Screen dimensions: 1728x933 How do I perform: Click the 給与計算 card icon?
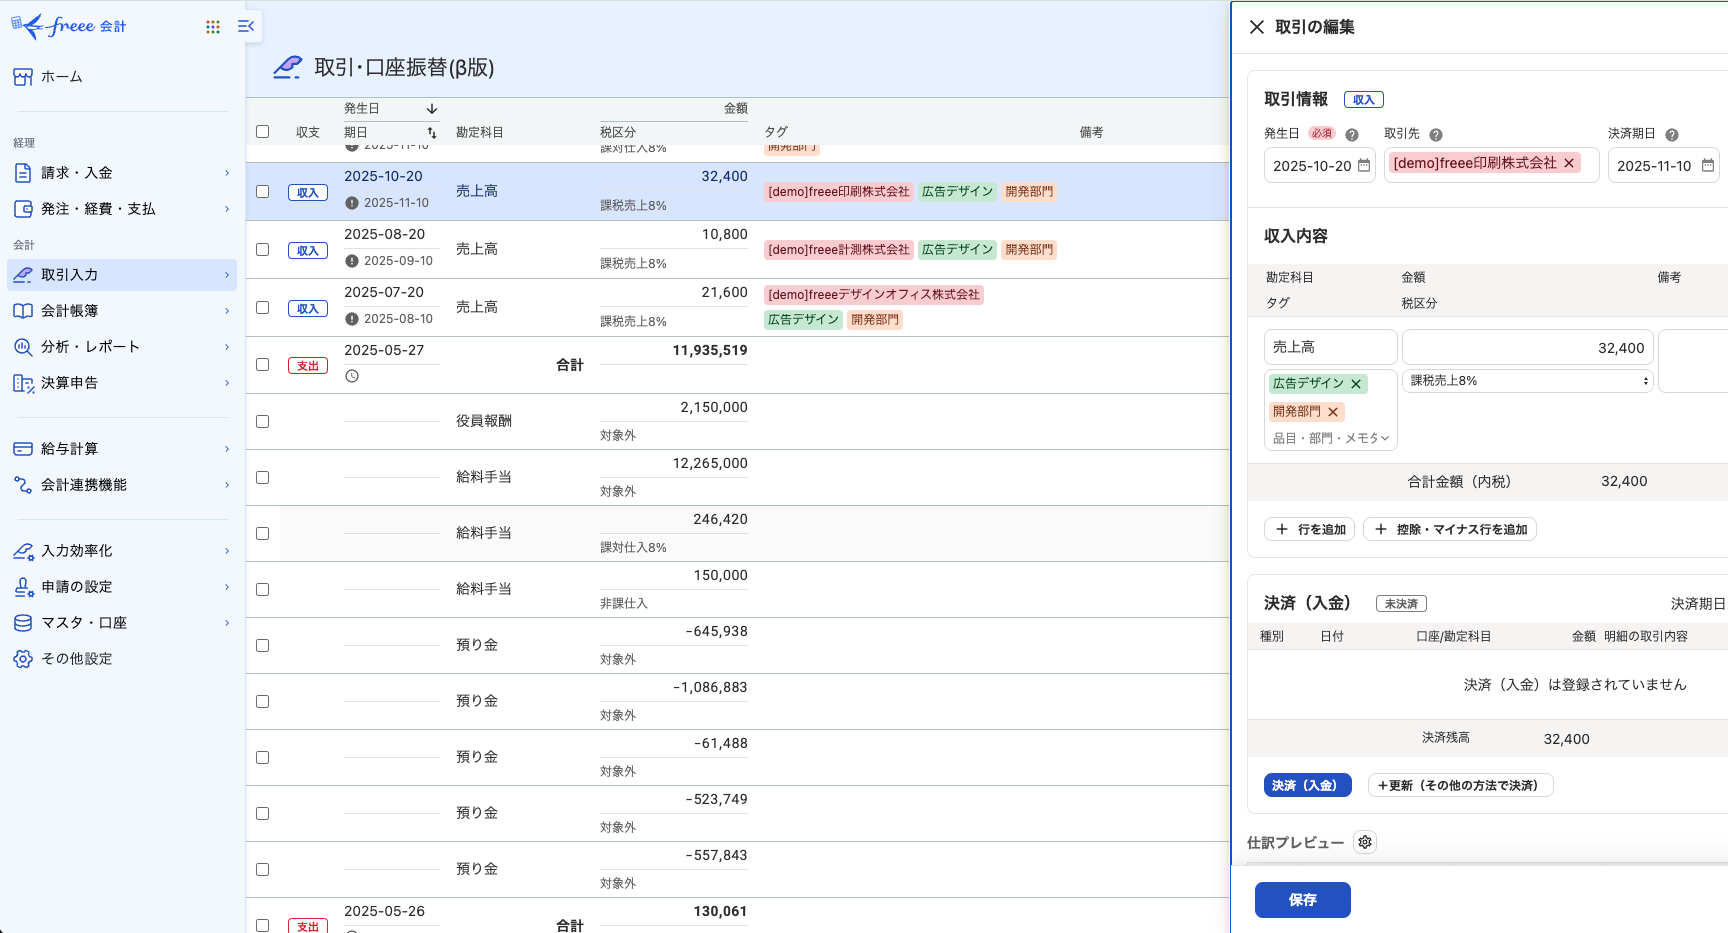click(x=23, y=449)
